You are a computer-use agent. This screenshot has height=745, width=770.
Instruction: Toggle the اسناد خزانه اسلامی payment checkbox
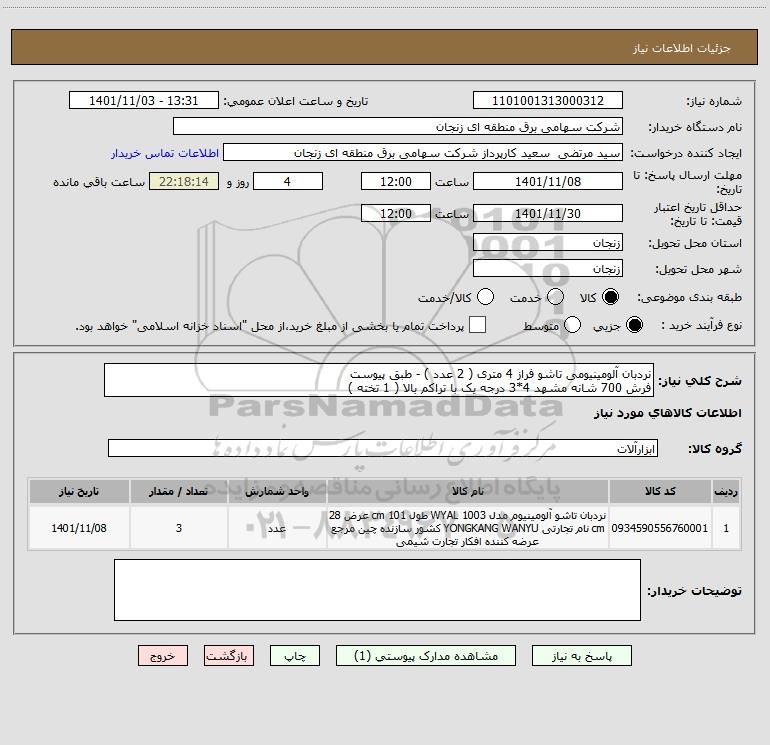[477, 325]
